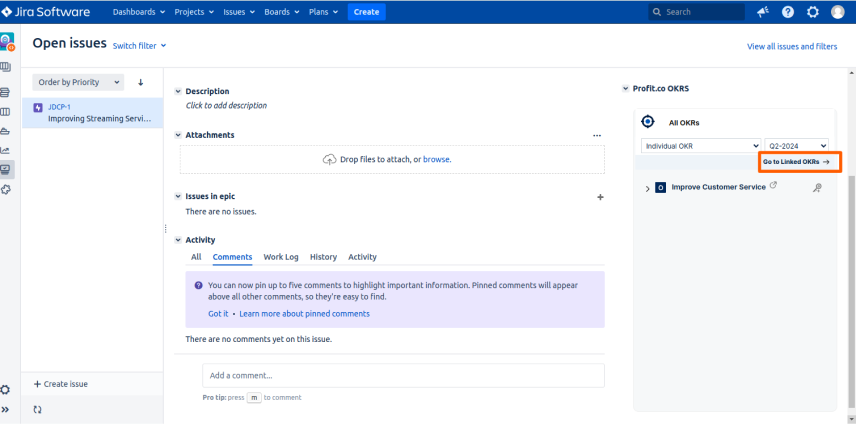Open the project avatar in sidebar
The height and width of the screenshot is (424, 856).
[x=7, y=42]
